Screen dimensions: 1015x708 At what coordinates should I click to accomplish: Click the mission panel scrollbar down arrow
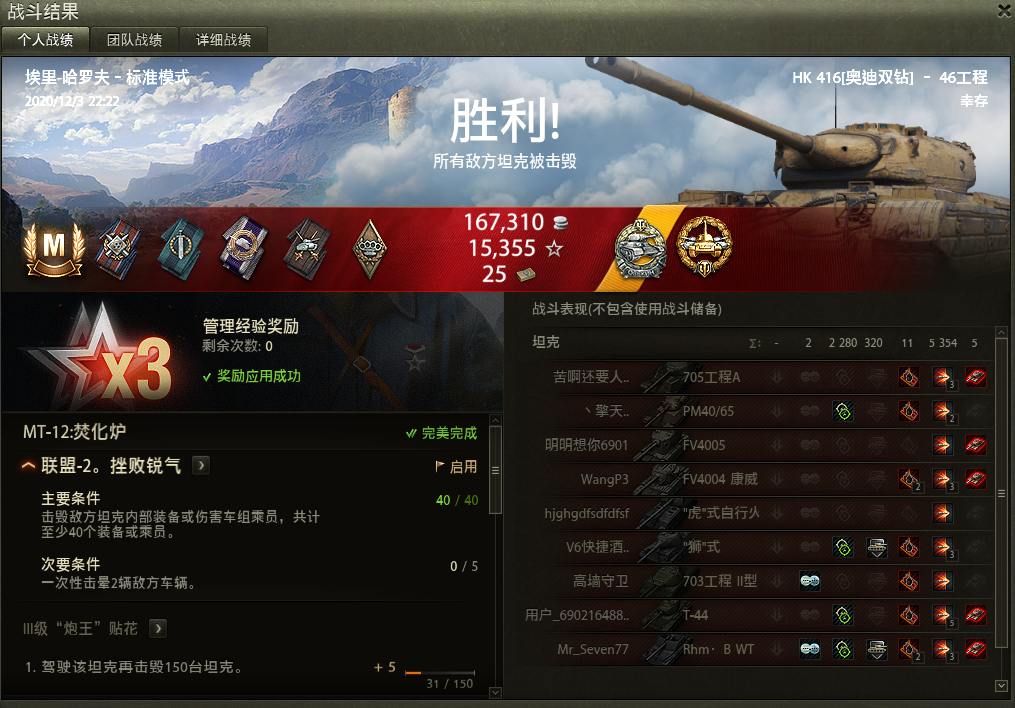[x=495, y=692]
